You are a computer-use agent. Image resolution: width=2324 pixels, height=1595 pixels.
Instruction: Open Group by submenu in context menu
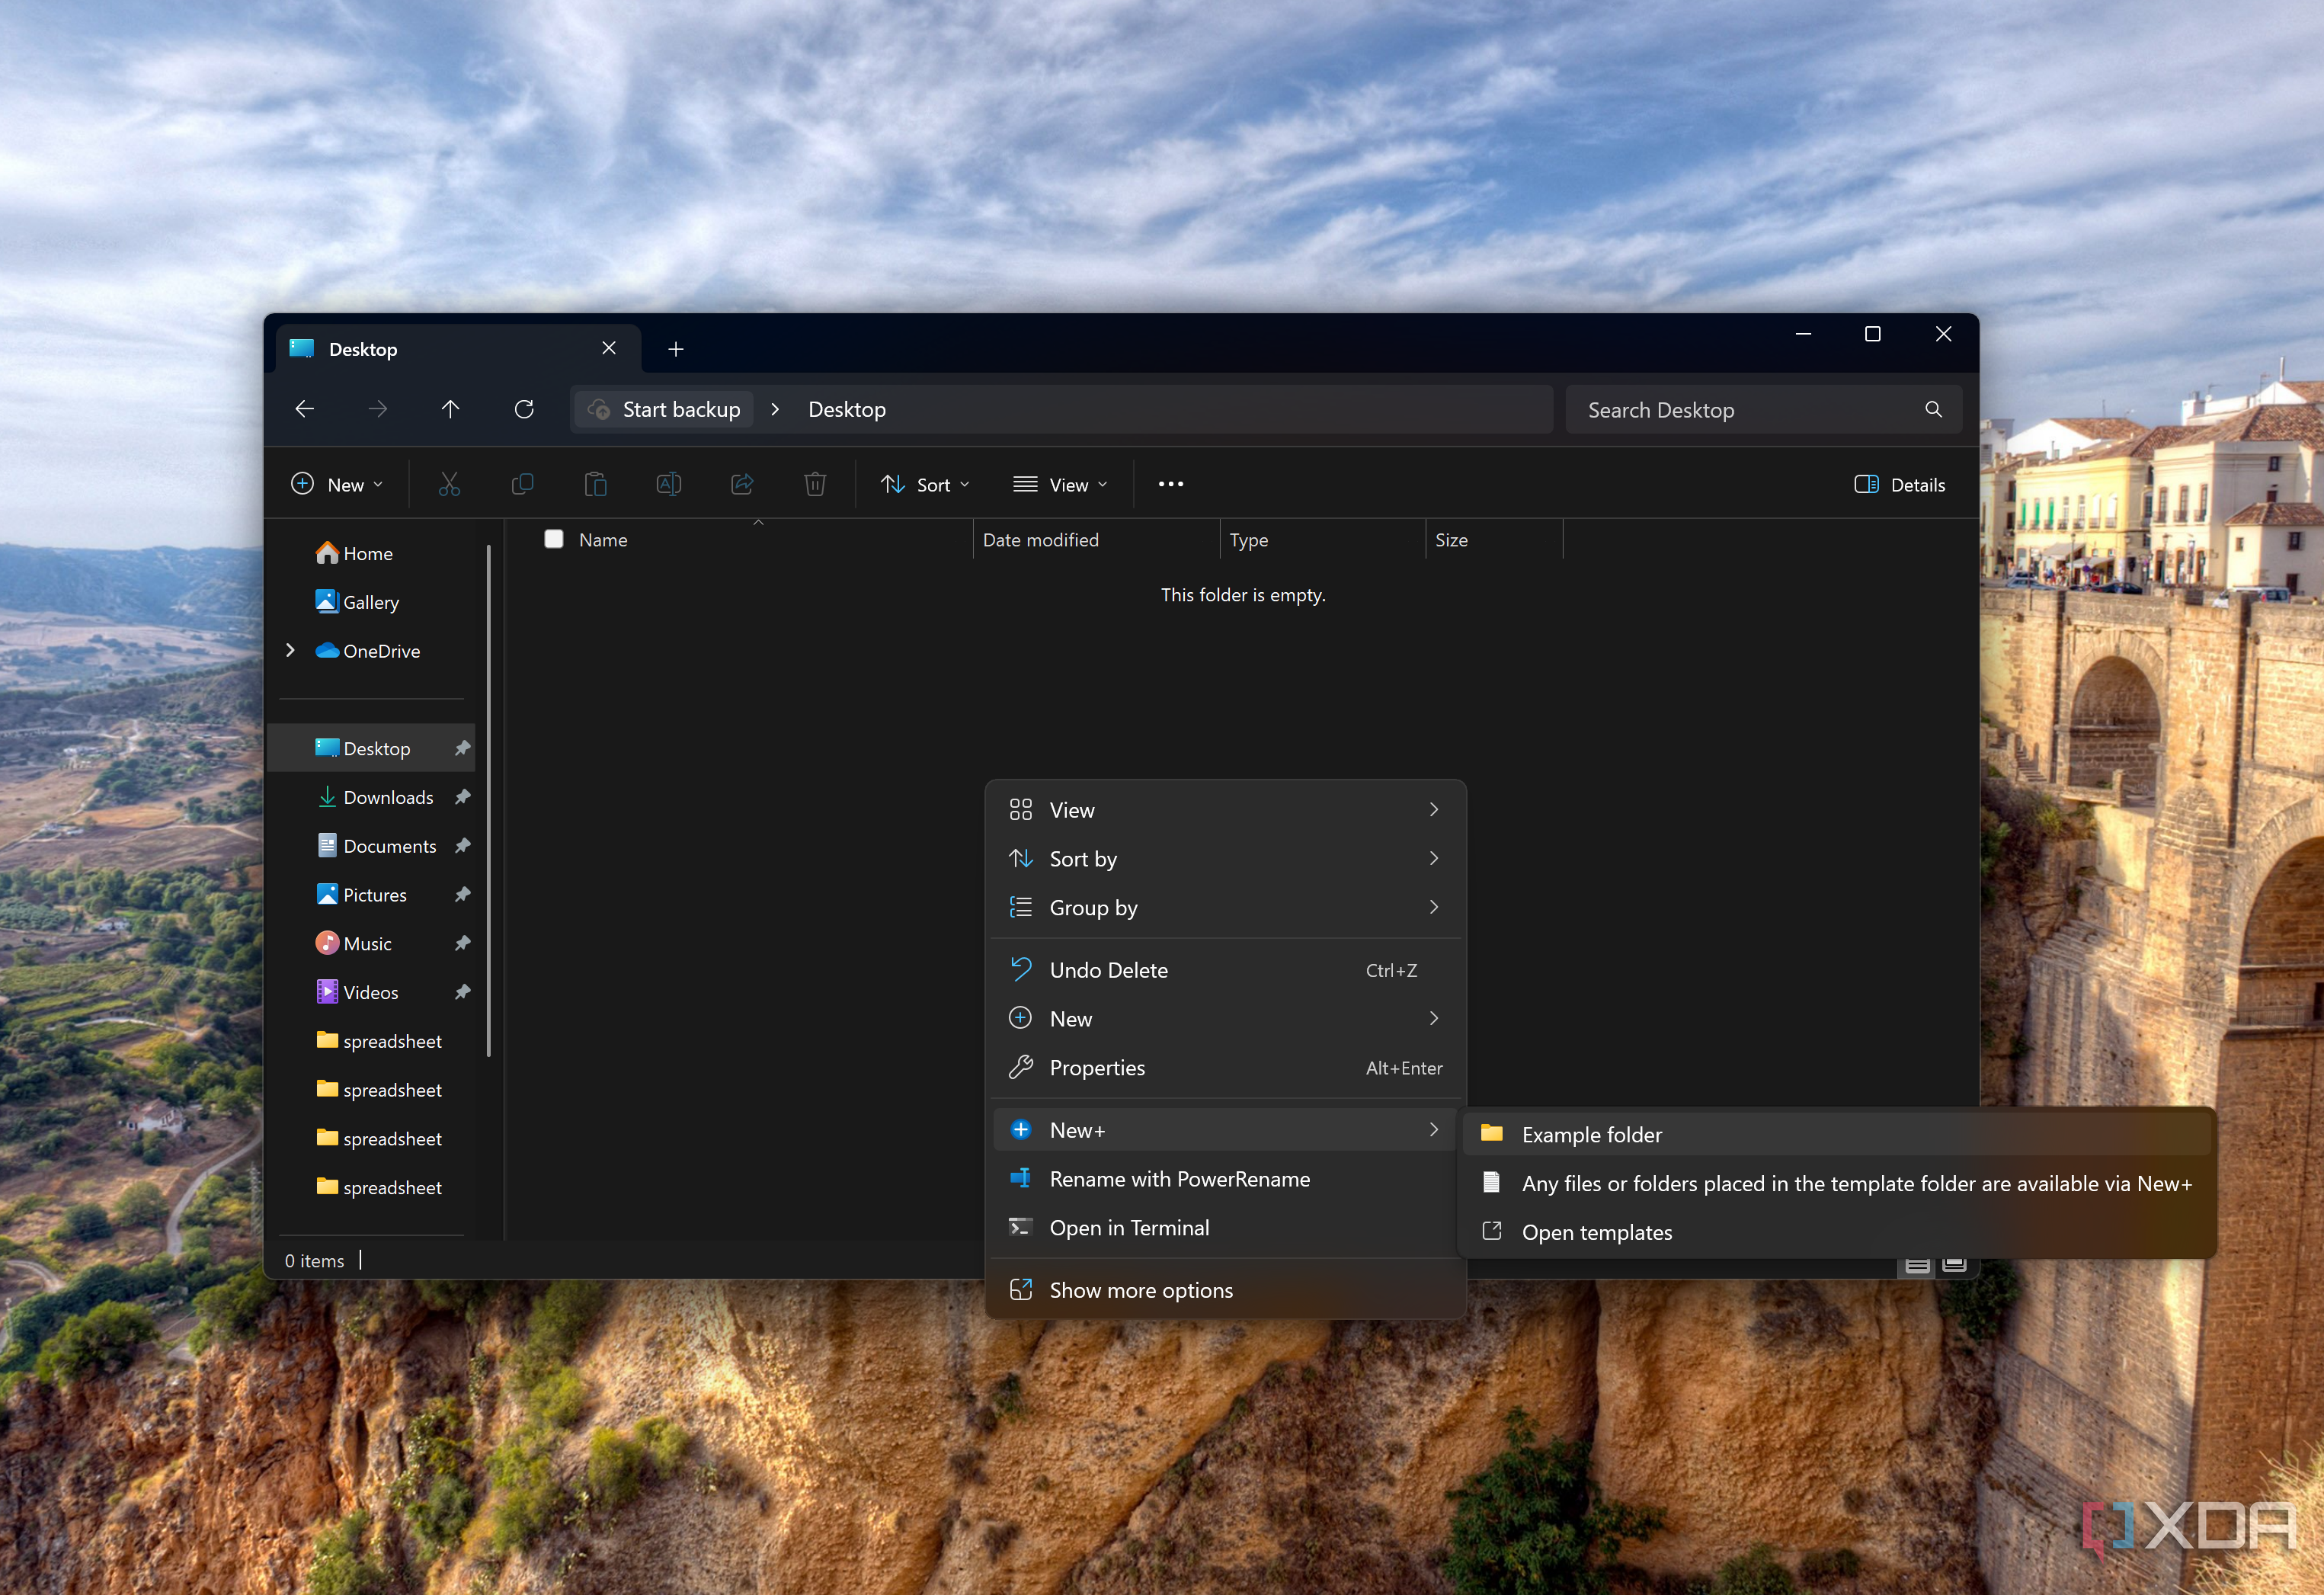coord(1225,908)
